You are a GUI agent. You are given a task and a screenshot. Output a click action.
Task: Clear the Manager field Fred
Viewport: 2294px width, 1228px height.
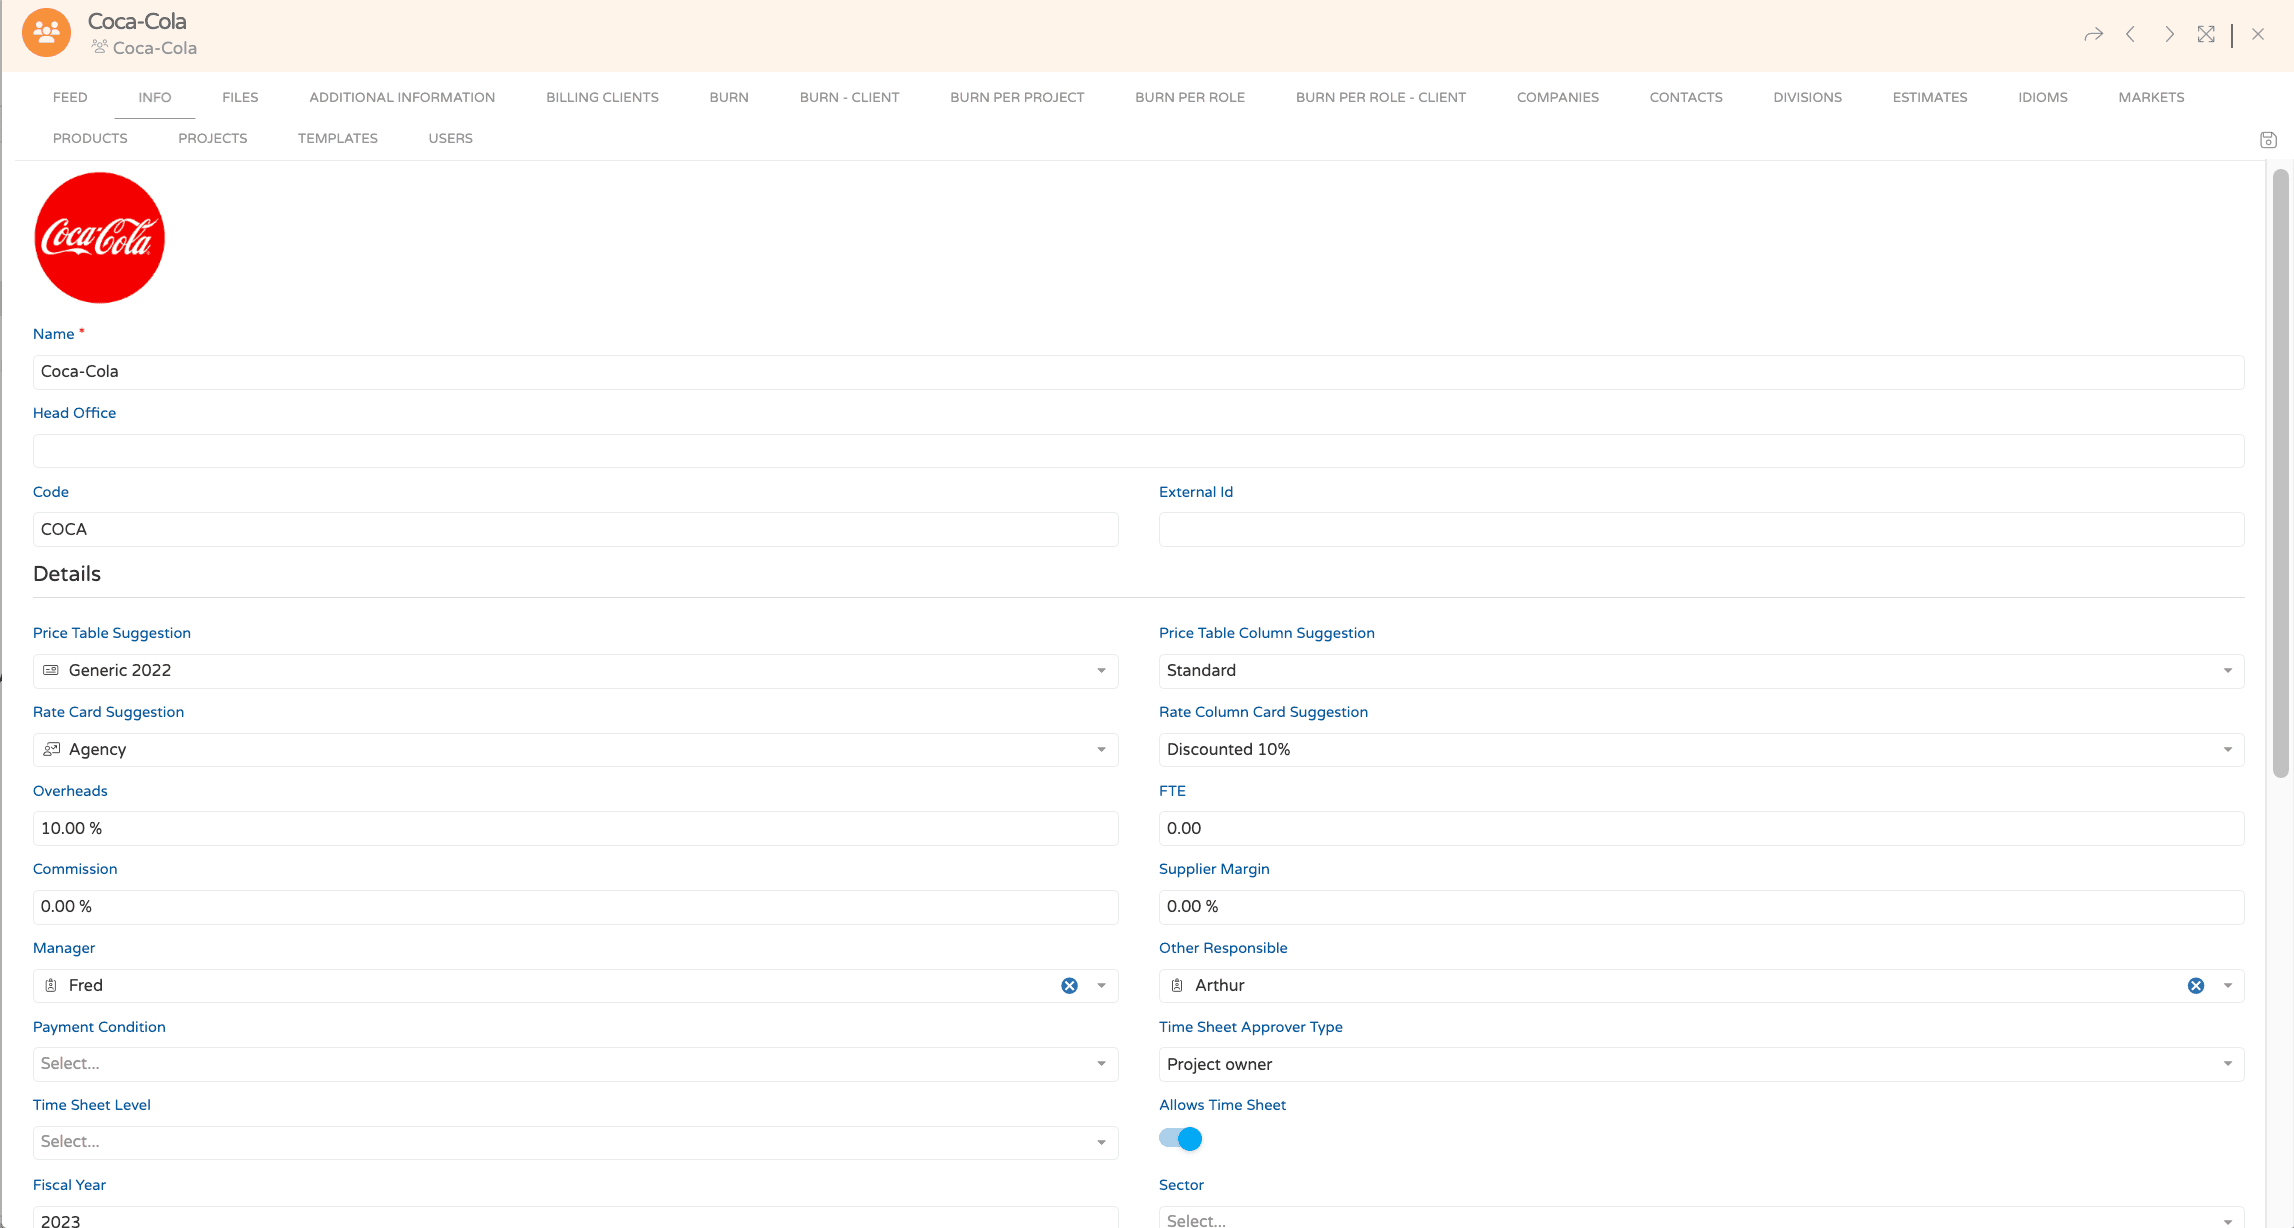tap(1069, 986)
